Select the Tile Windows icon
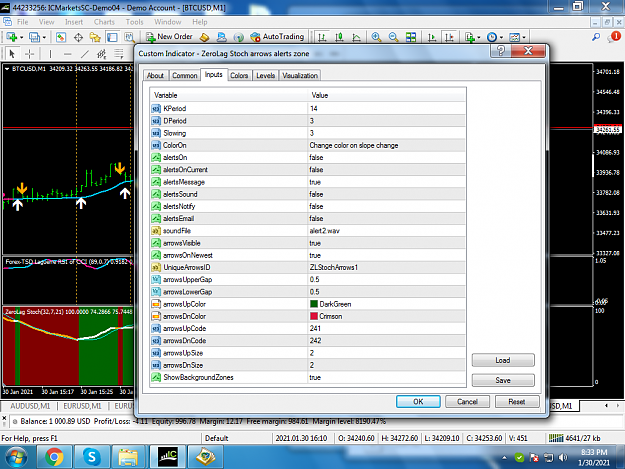Image resolution: width=625 pixels, height=469 pixels. click(411, 37)
